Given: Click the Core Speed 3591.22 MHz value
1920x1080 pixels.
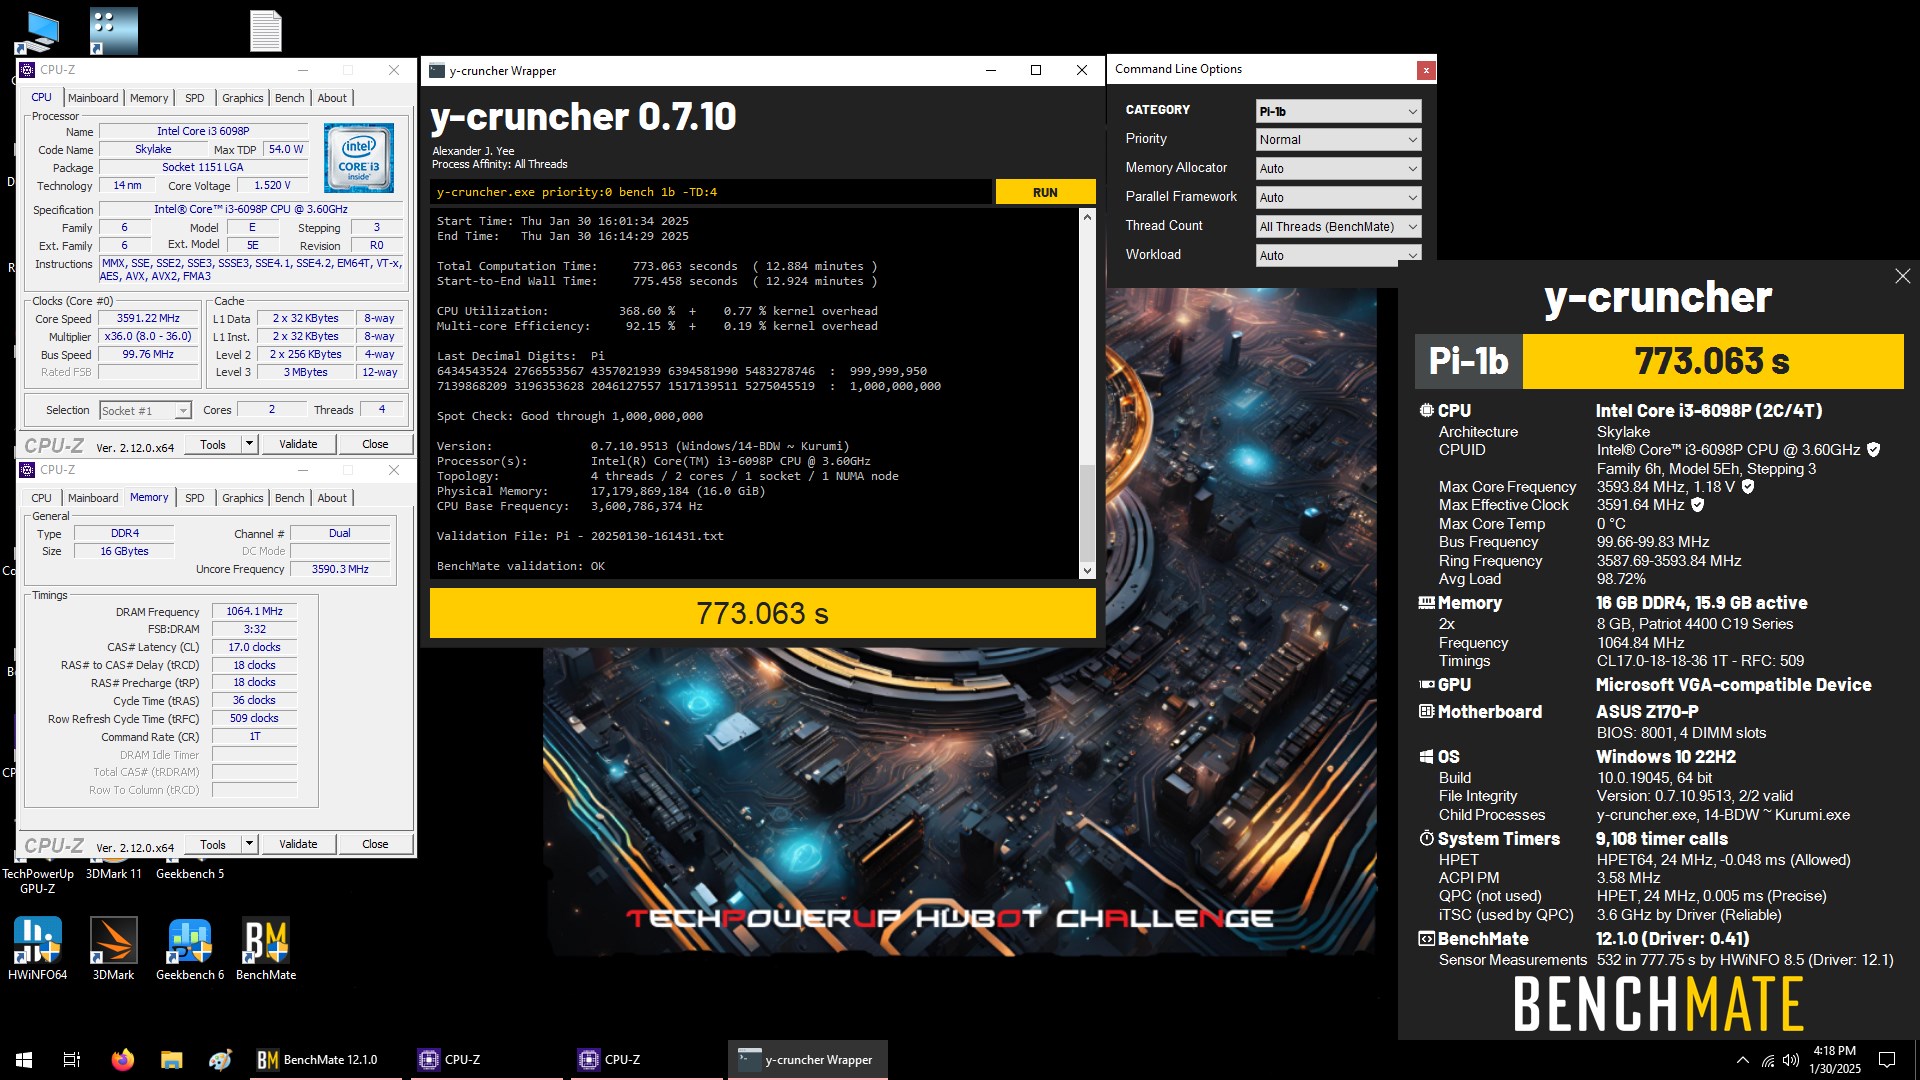Looking at the screenshot, I should 148,319.
